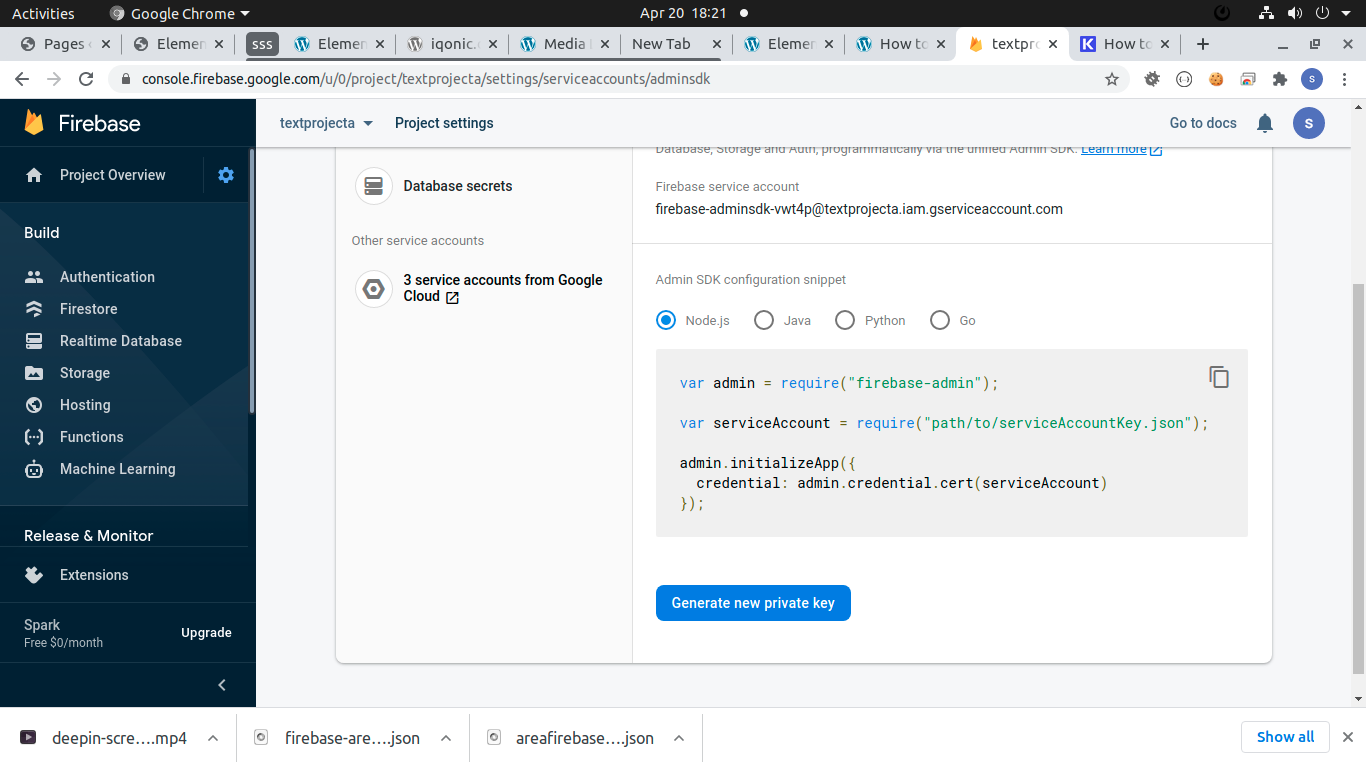The image size is (1366, 768).
Task: Open Functions from the sidebar
Action: (91, 437)
